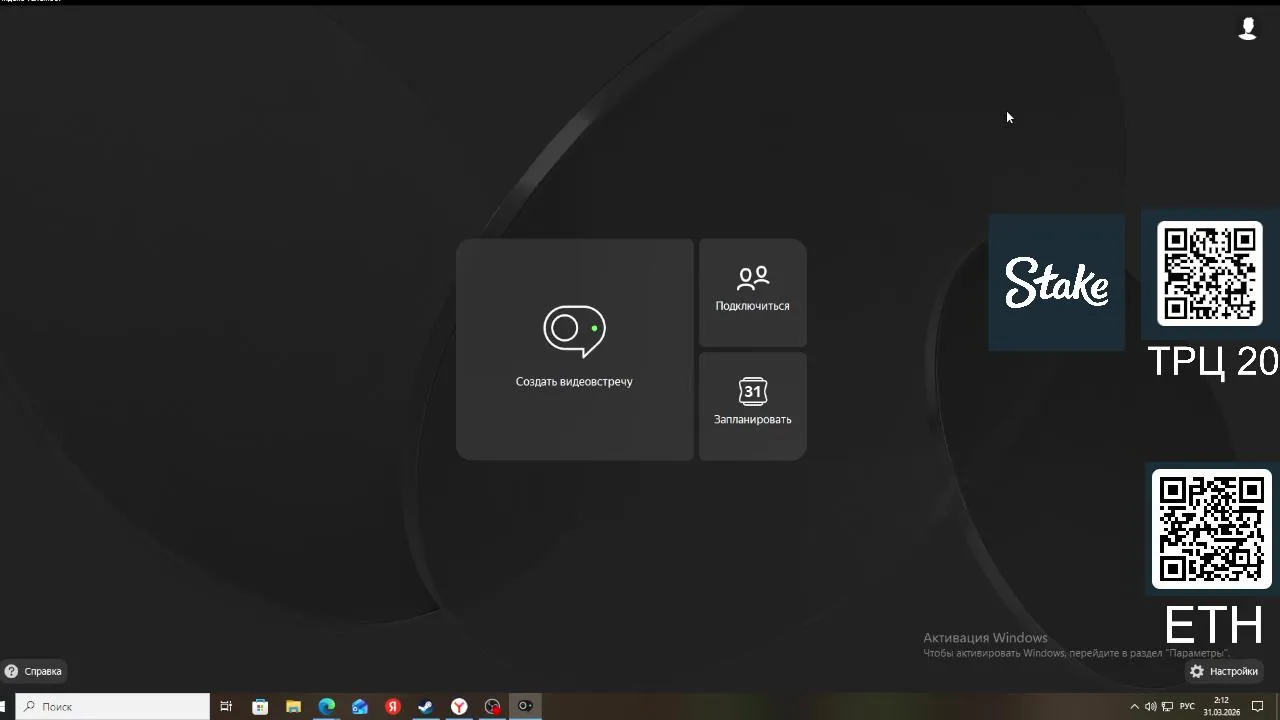Open Steam from the taskbar
Image resolution: width=1280 pixels, height=720 pixels.
click(x=426, y=706)
